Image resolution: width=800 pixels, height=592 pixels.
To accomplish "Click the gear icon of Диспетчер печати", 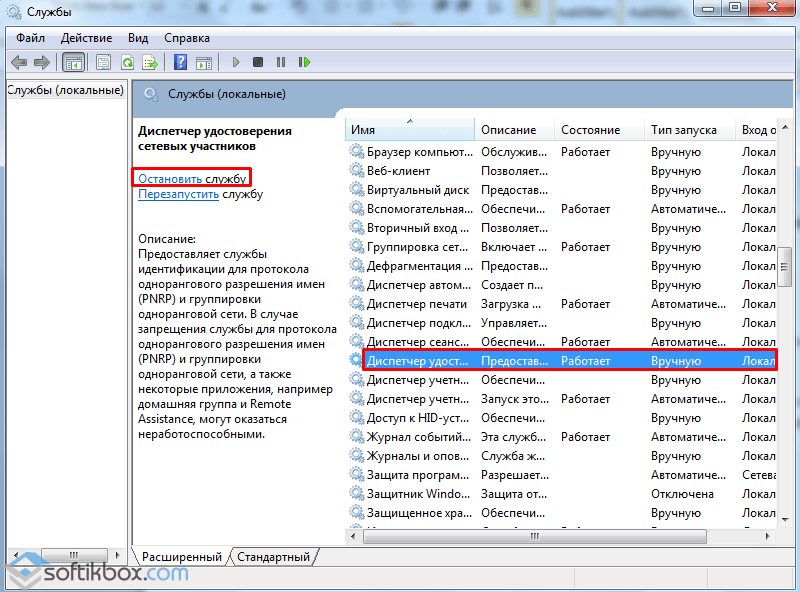I will click(356, 304).
